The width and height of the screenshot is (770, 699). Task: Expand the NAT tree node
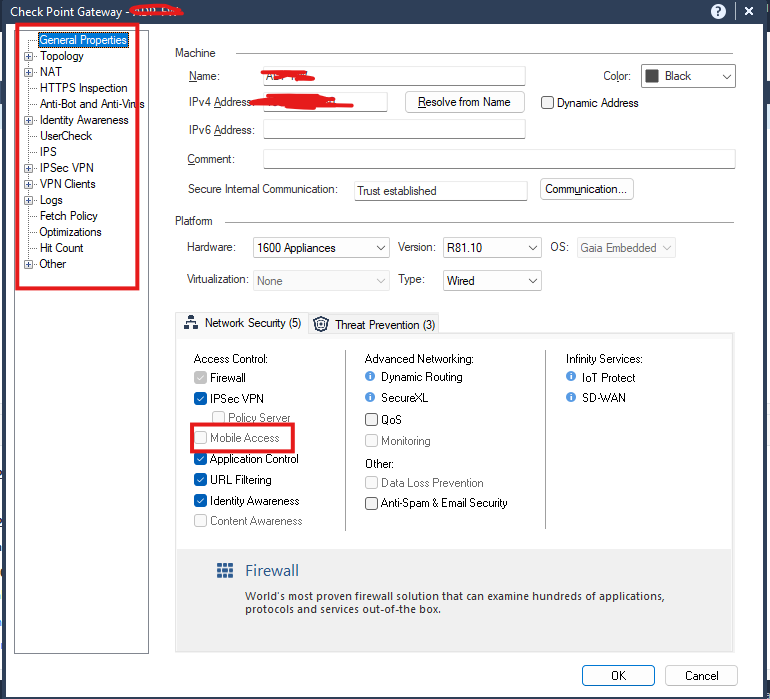[28, 72]
